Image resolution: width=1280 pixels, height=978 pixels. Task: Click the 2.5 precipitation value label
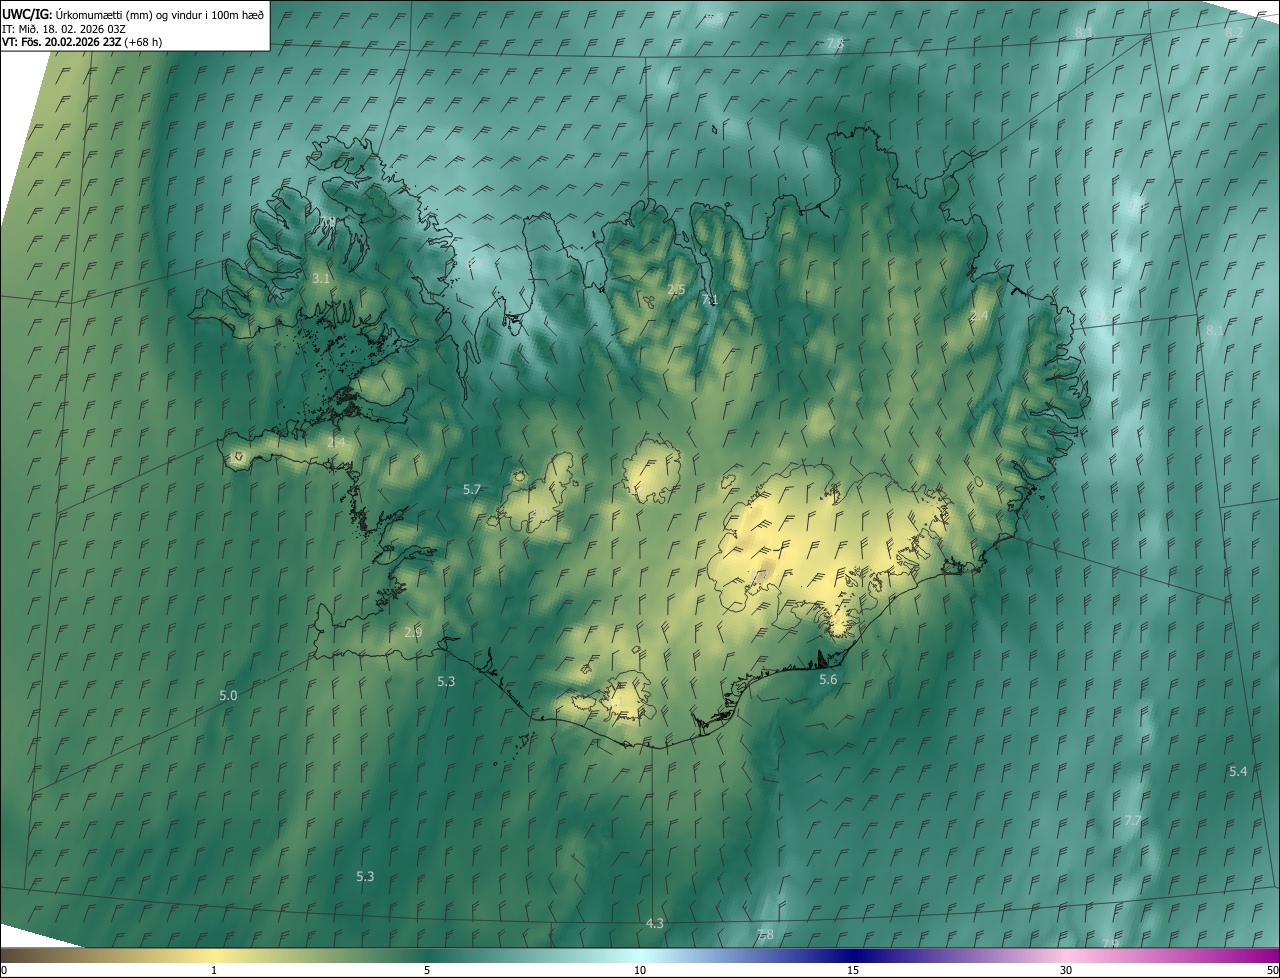[676, 289]
